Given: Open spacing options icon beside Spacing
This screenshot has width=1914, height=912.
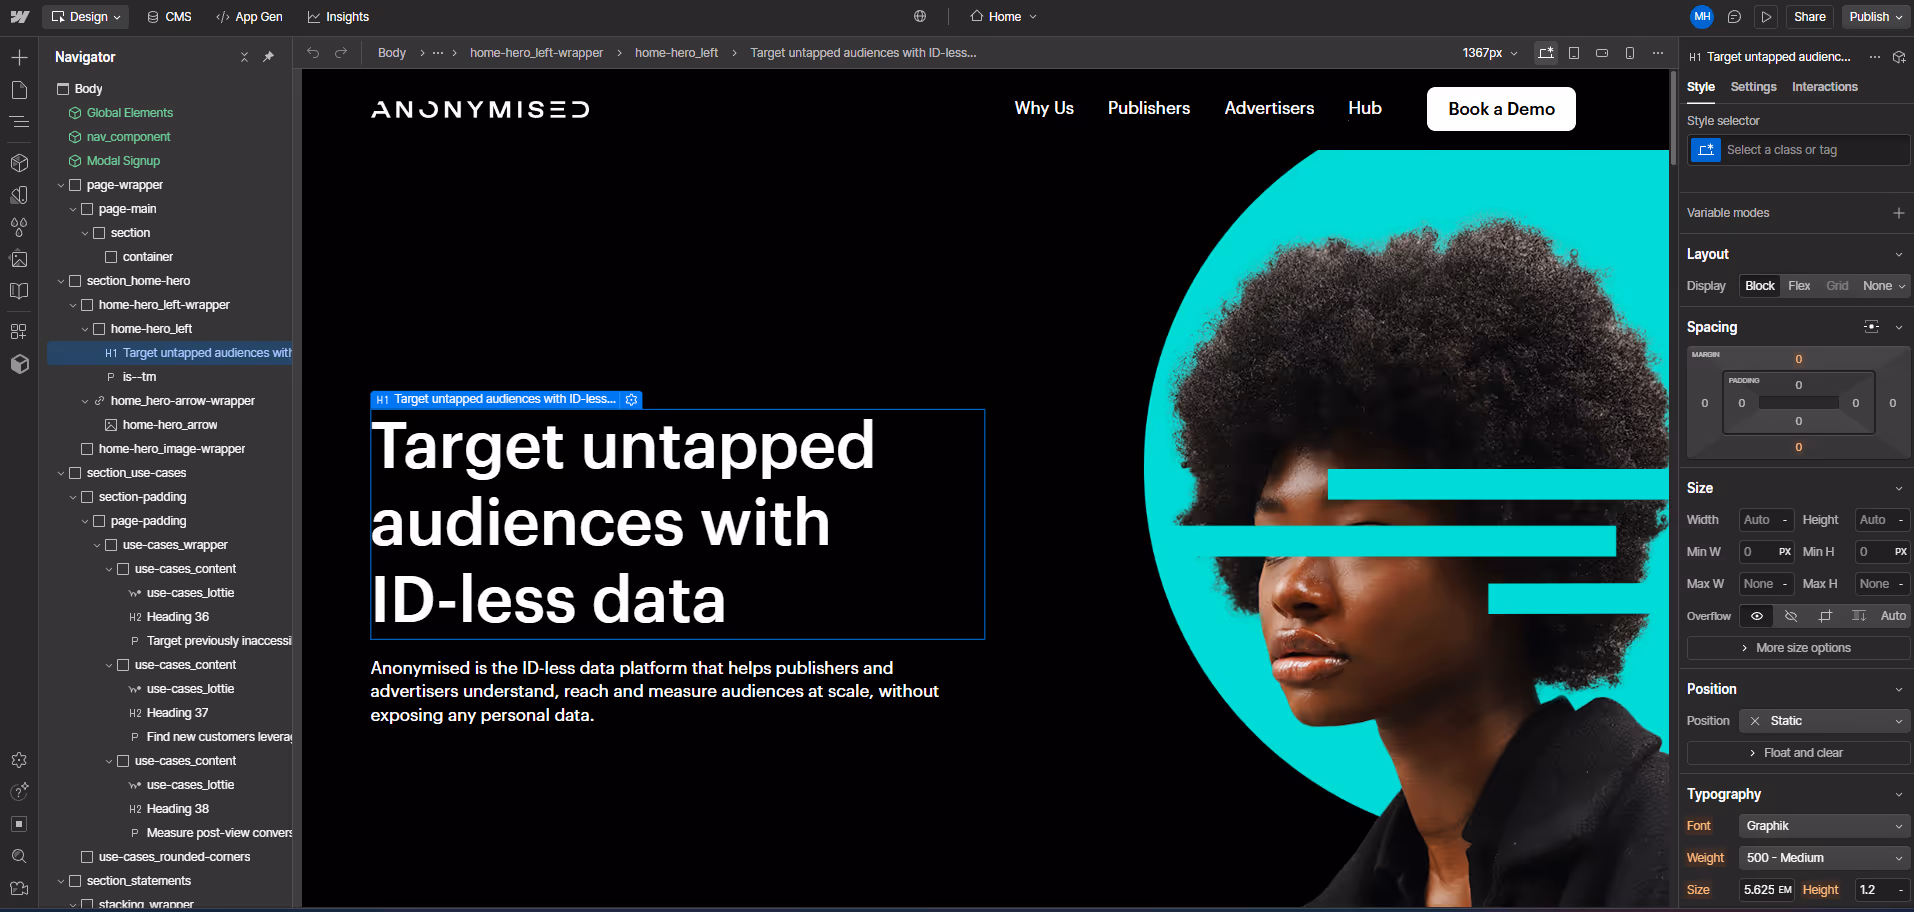Looking at the screenshot, I should pos(1871,327).
